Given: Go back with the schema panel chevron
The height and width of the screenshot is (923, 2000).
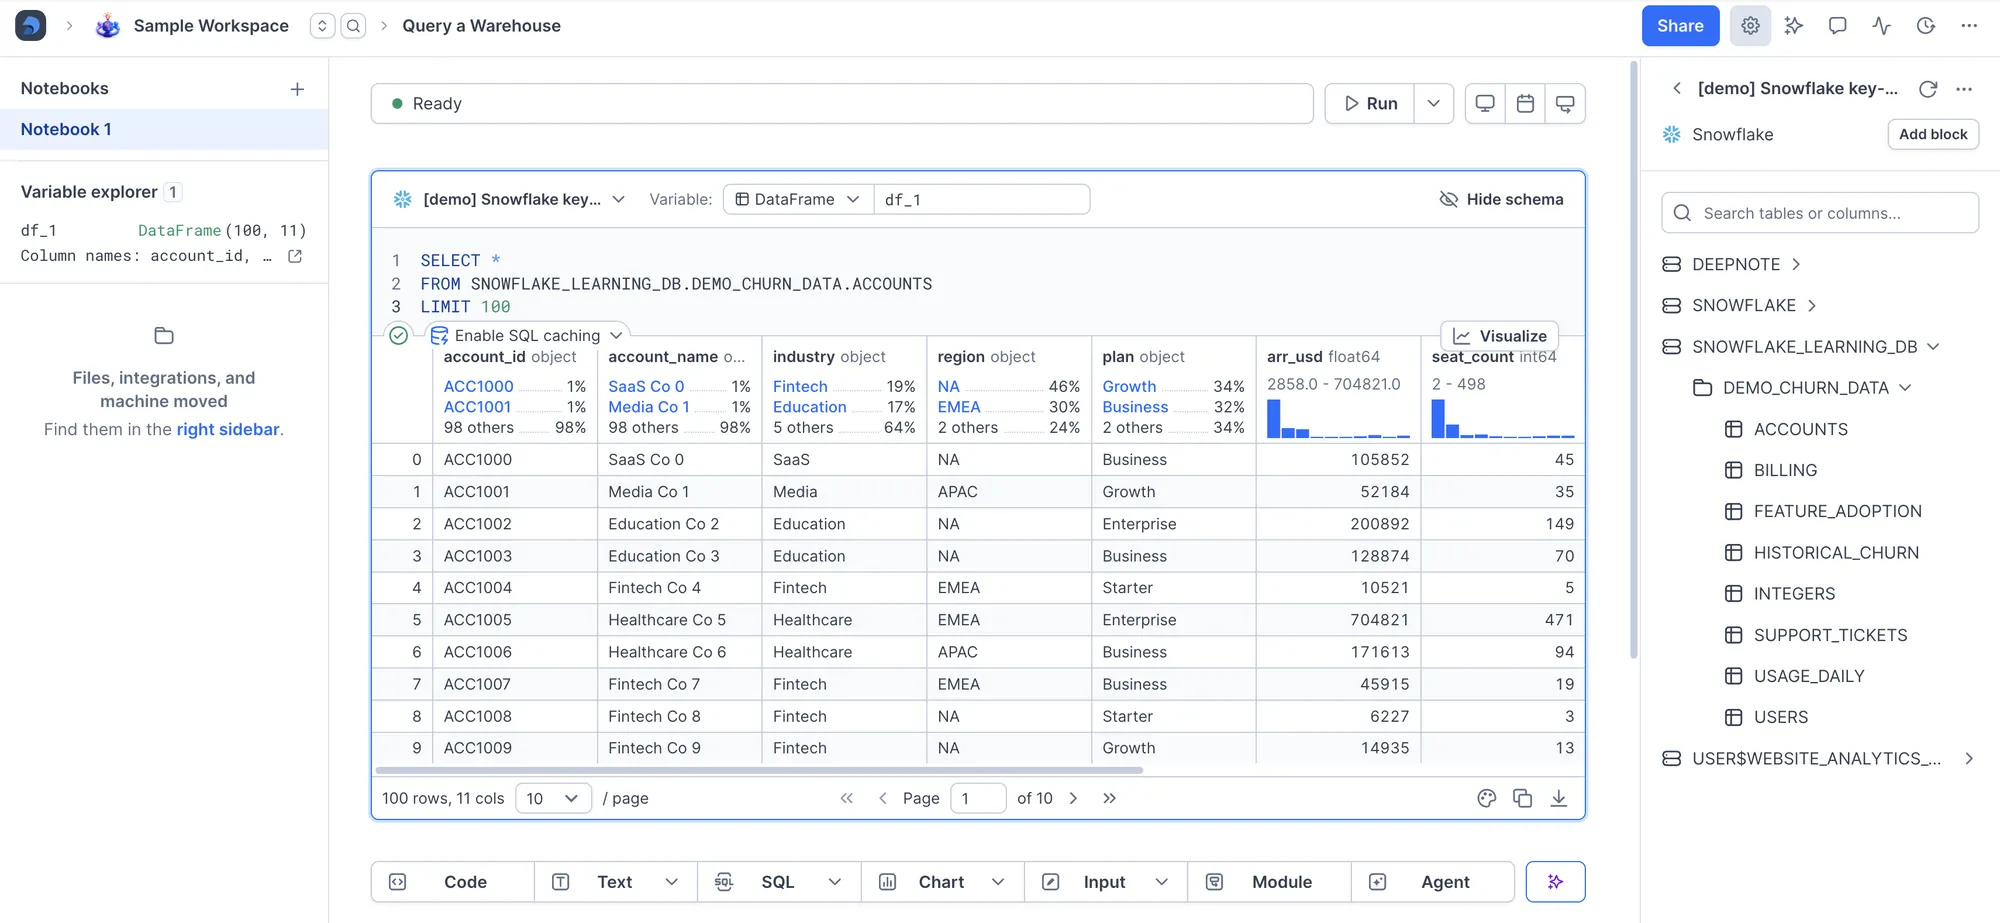Looking at the screenshot, I should point(1677,88).
